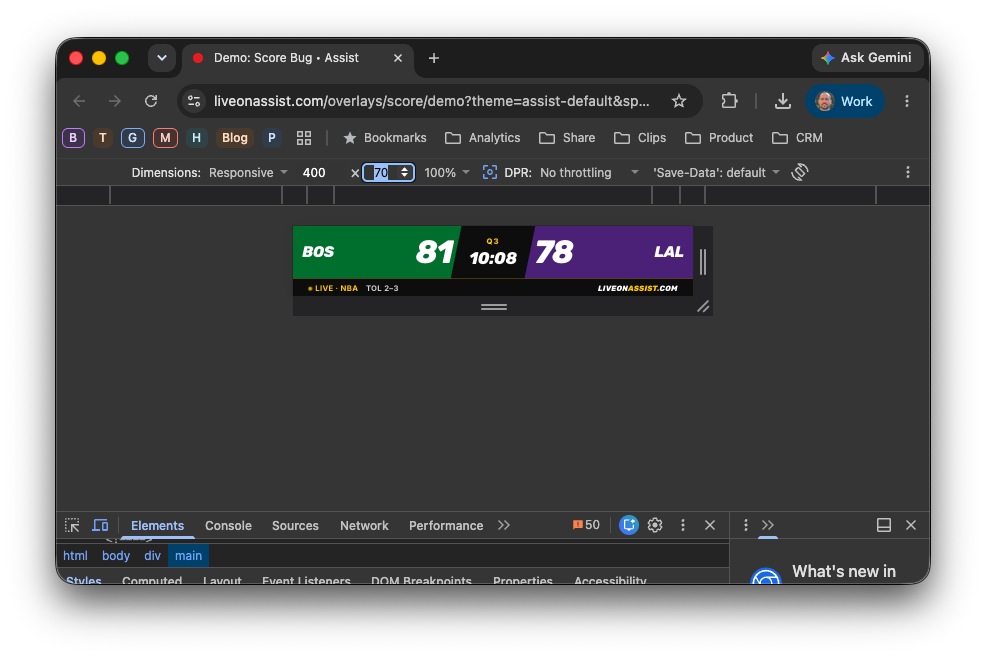Open the tab search dropdown chevron
Viewport: 986px width, 658px height.
[162, 58]
